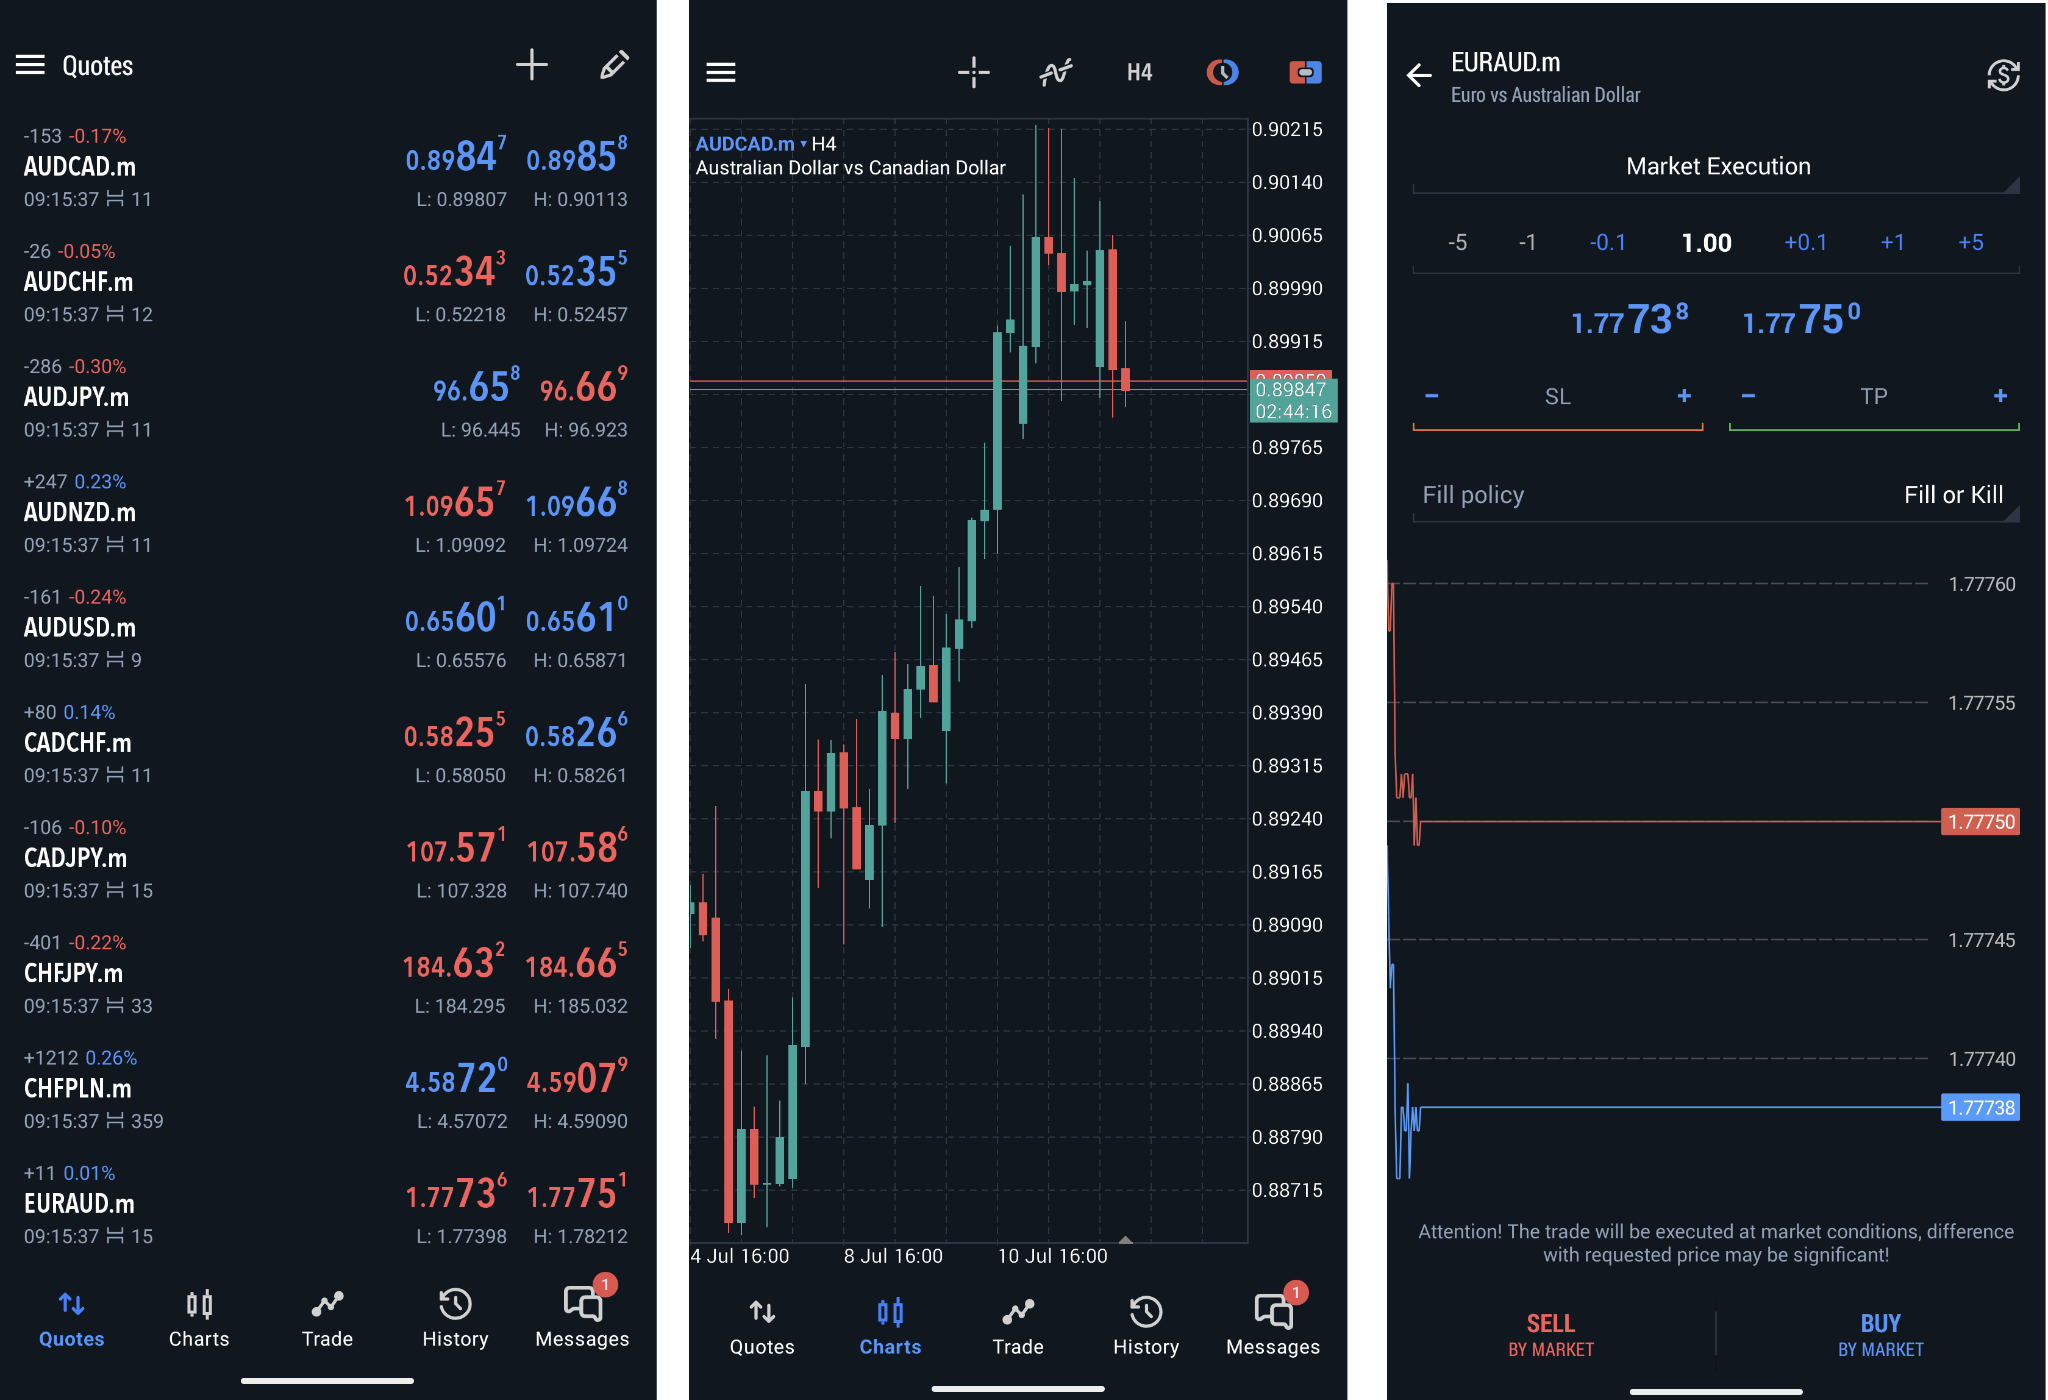The image size is (2048, 1400).
Task: Tap SELL BY MARKET button
Action: point(1551,1334)
